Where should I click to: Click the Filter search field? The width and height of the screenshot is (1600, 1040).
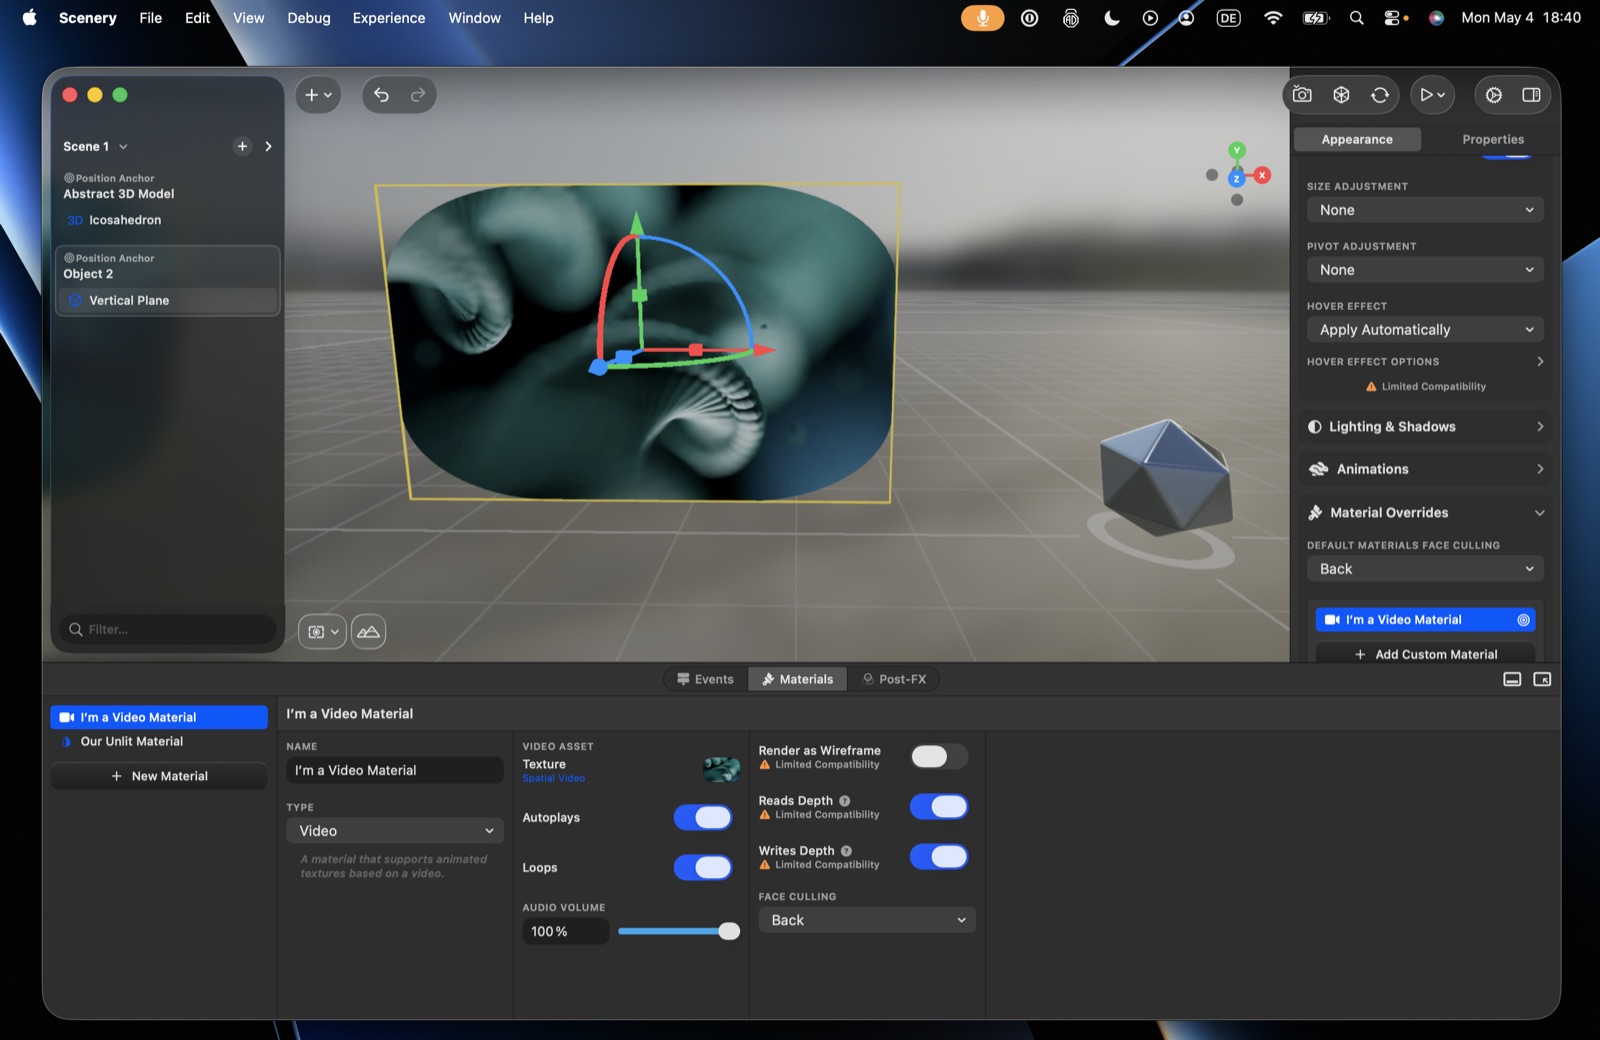[x=168, y=629]
